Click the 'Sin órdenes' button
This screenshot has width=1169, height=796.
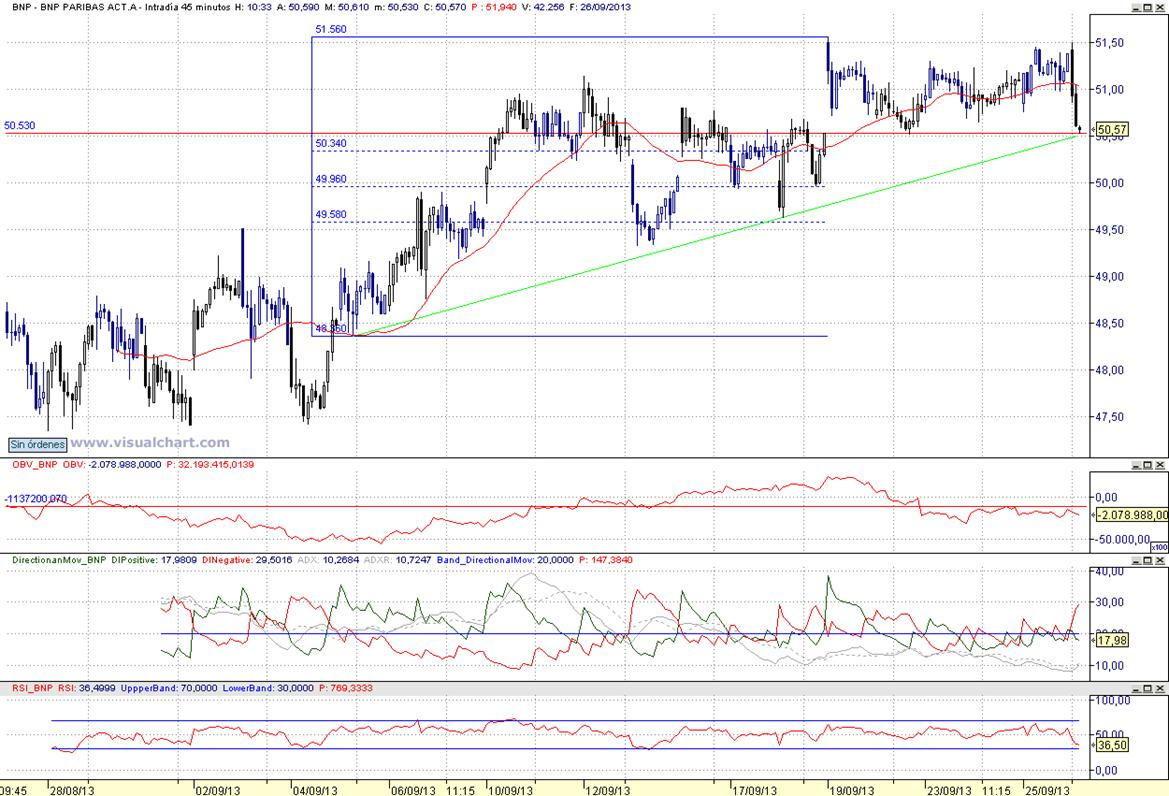click(37, 444)
